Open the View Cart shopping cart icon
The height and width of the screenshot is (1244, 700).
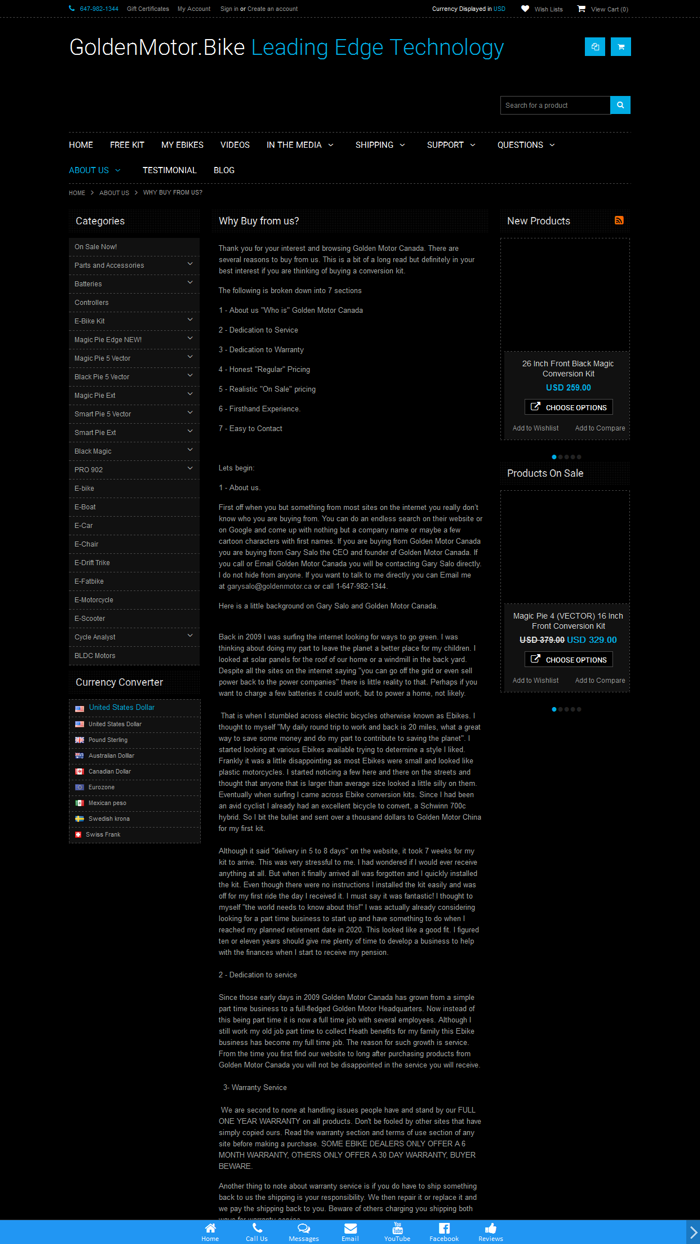[581, 9]
